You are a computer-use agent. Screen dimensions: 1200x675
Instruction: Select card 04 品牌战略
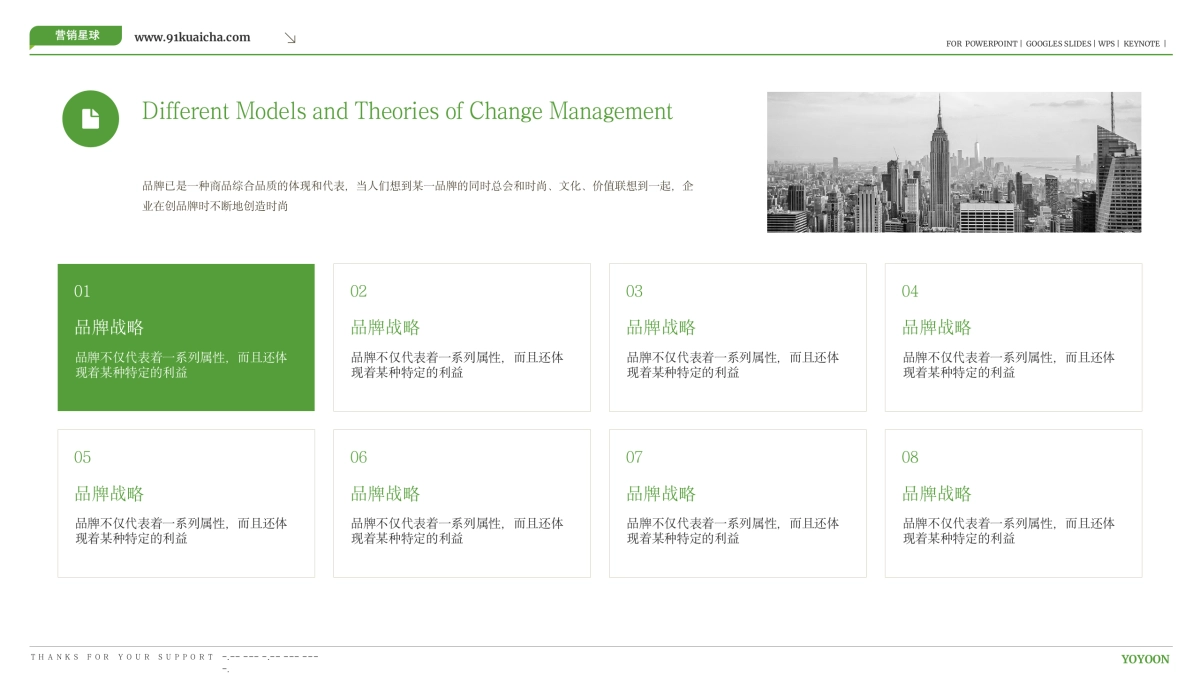(x=1013, y=337)
